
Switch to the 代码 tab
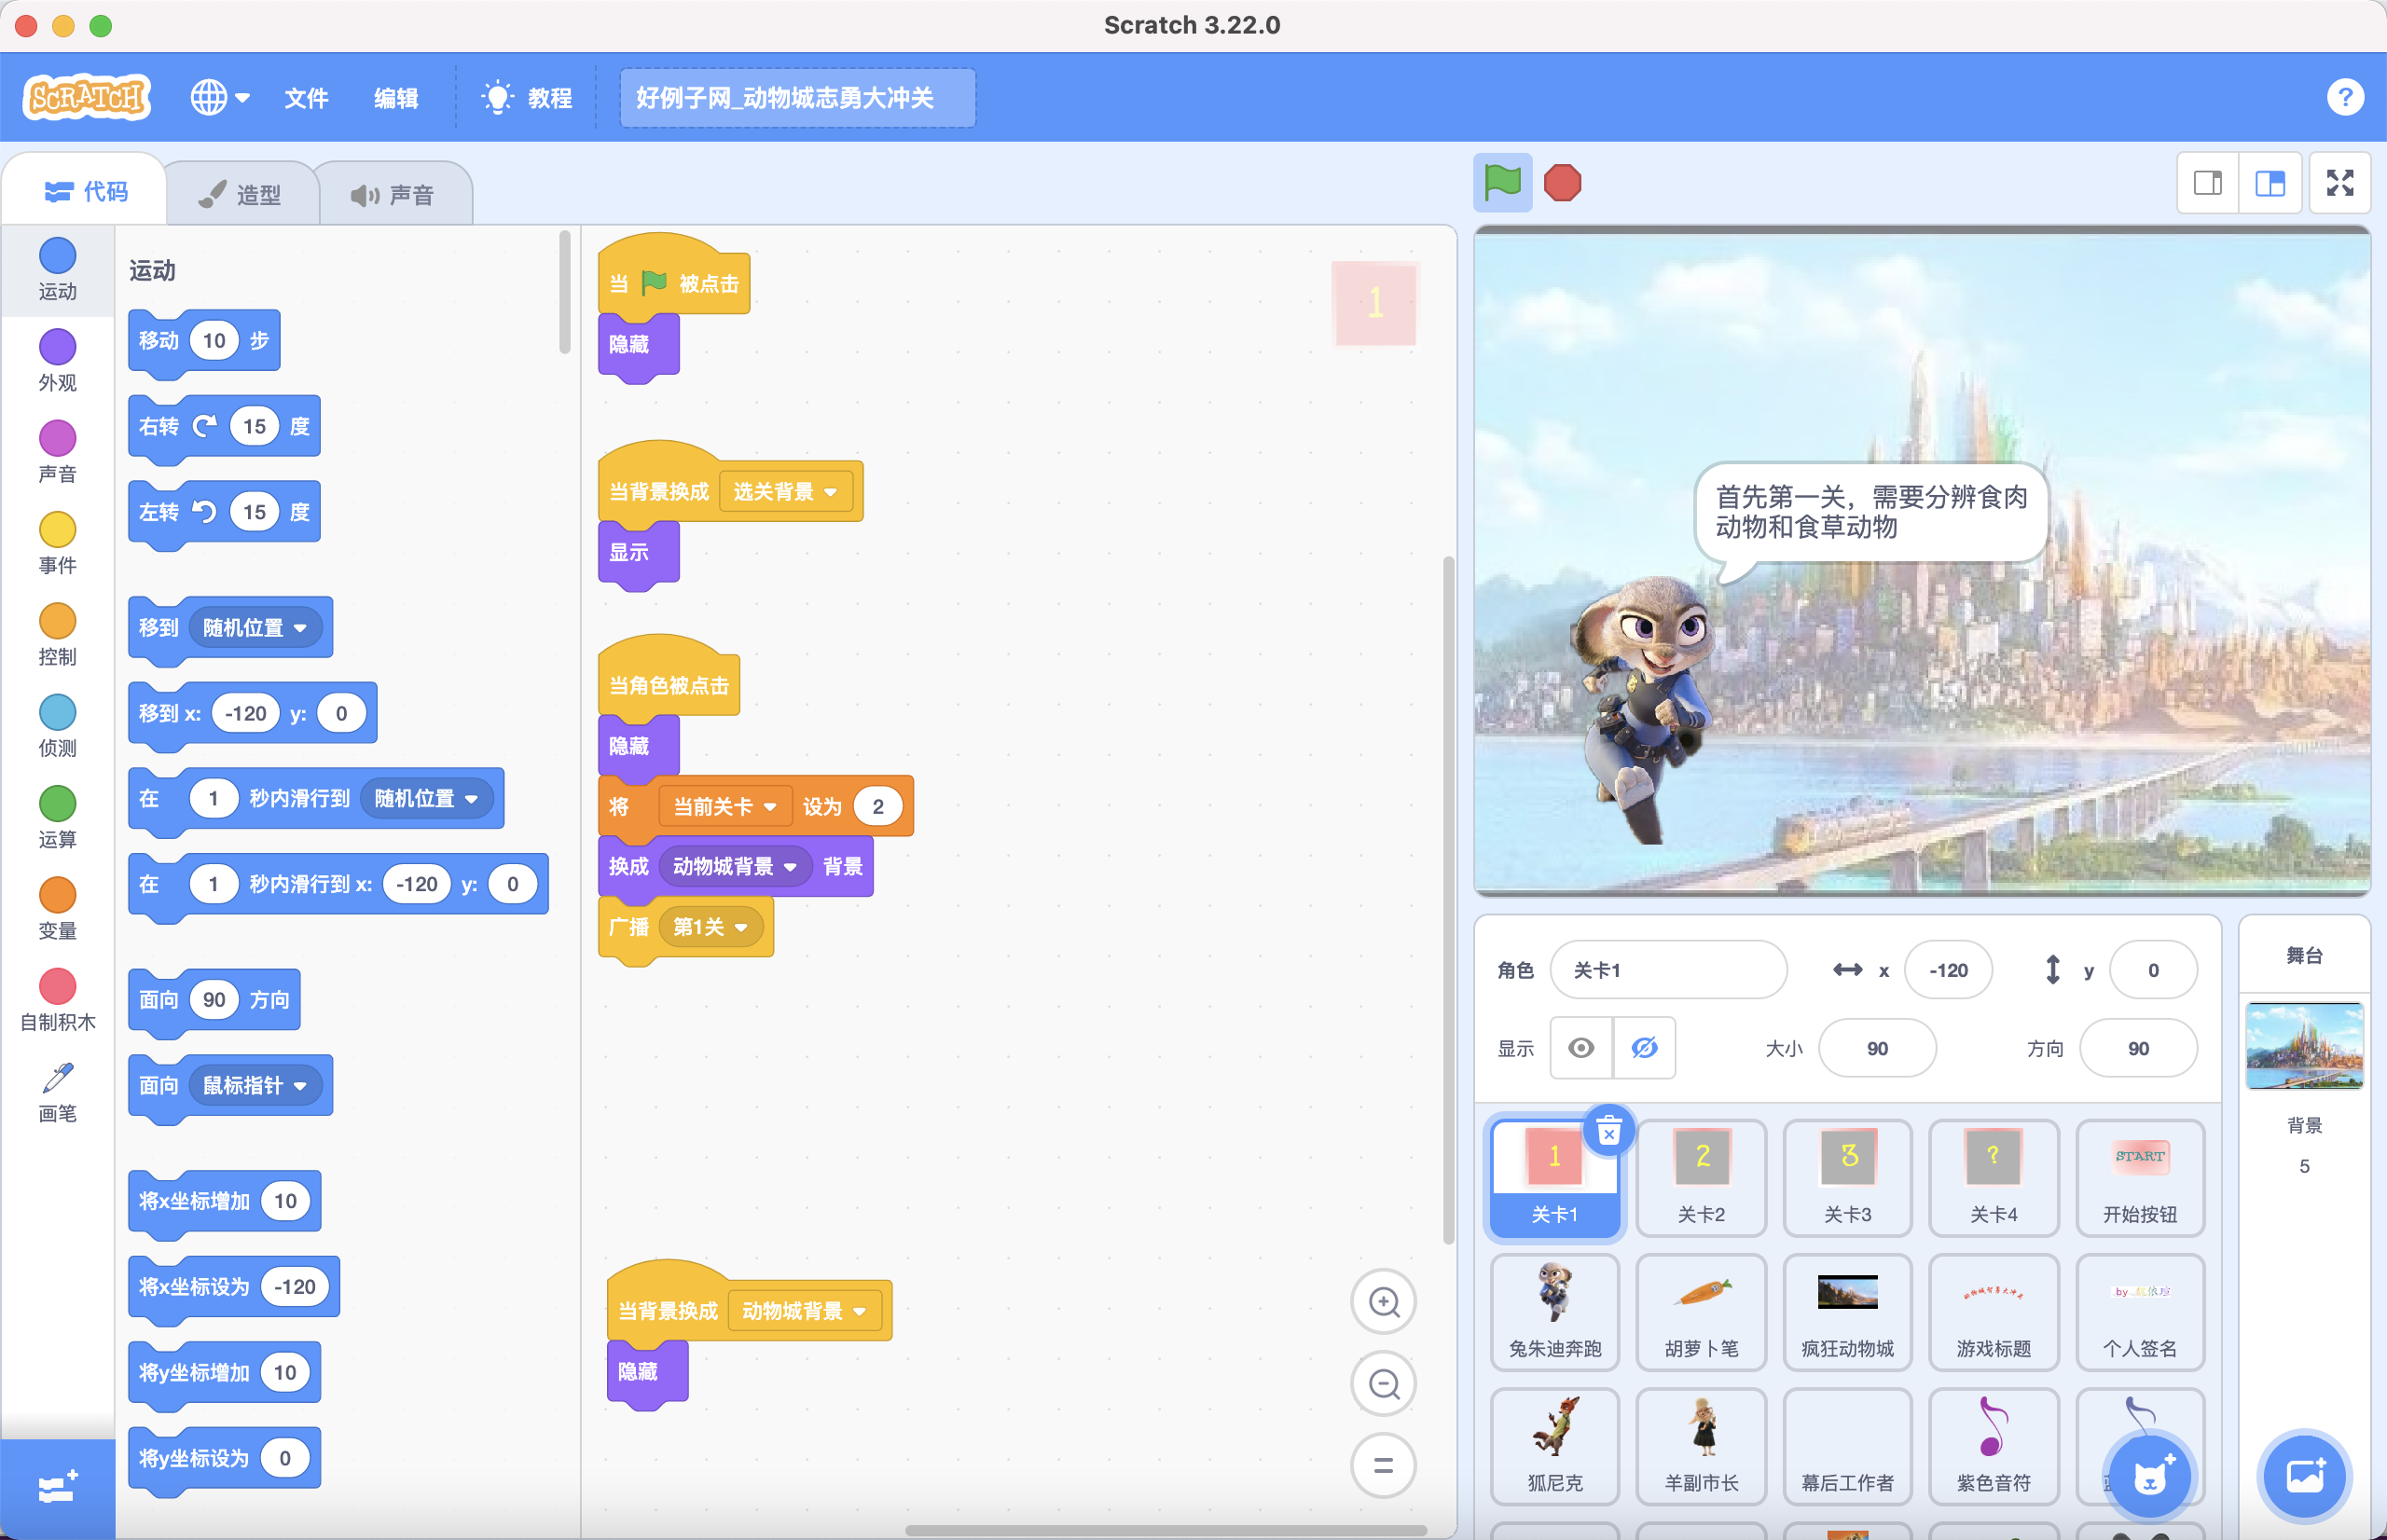[86, 191]
